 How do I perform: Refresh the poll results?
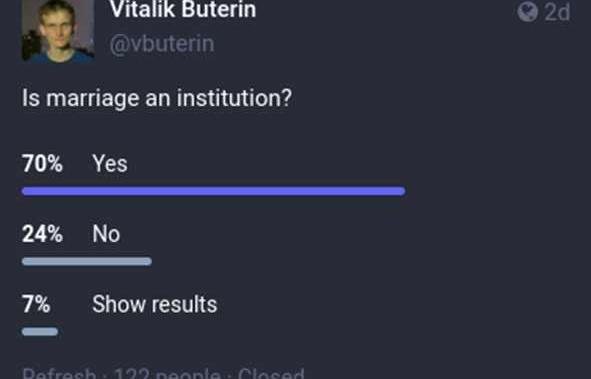coord(59,374)
